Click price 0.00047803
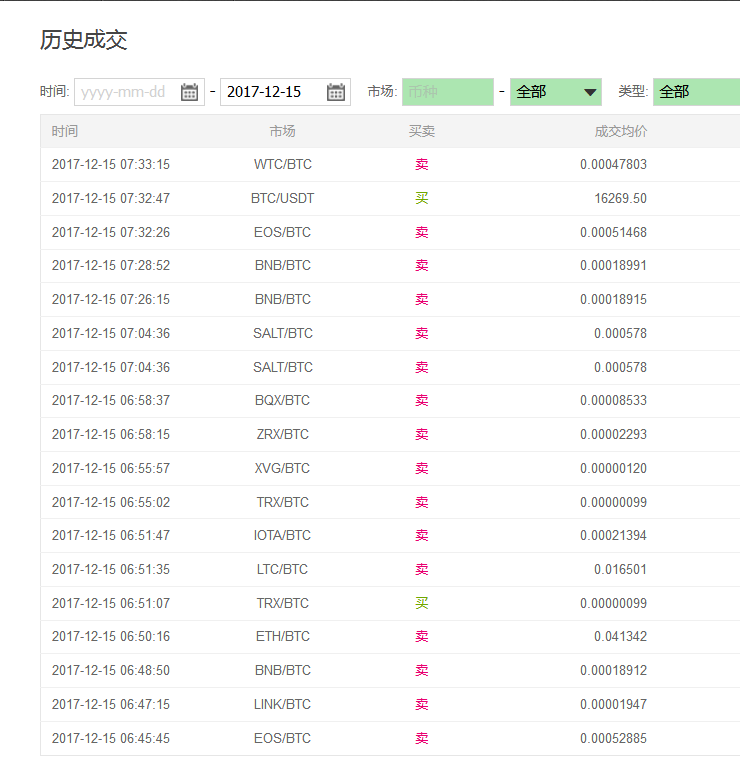This screenshot has height=775, width=740. point(613,164)
